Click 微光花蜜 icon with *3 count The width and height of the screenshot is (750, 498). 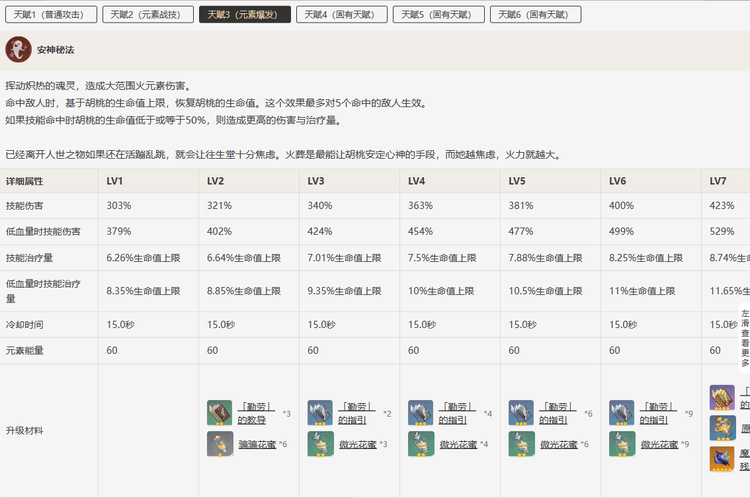(320, 444)
